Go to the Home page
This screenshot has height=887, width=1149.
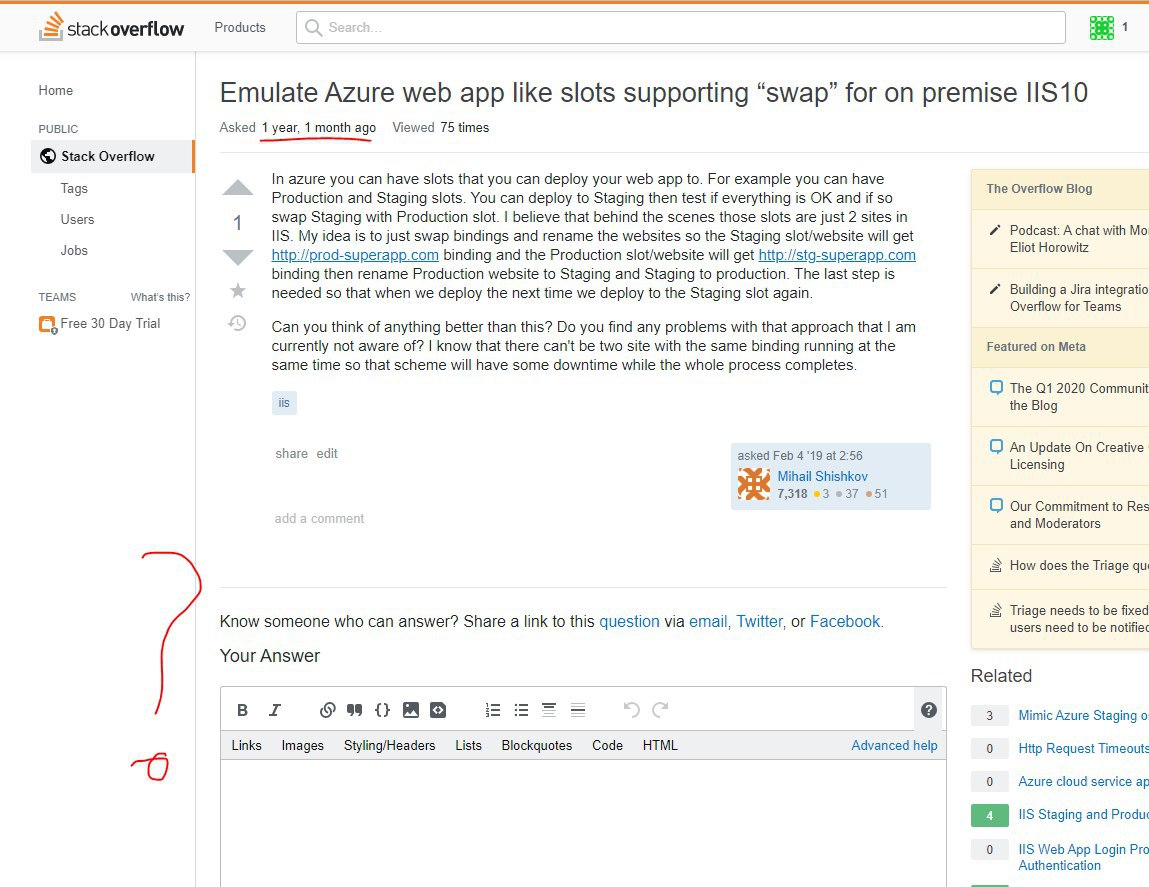tap(56, 90)
